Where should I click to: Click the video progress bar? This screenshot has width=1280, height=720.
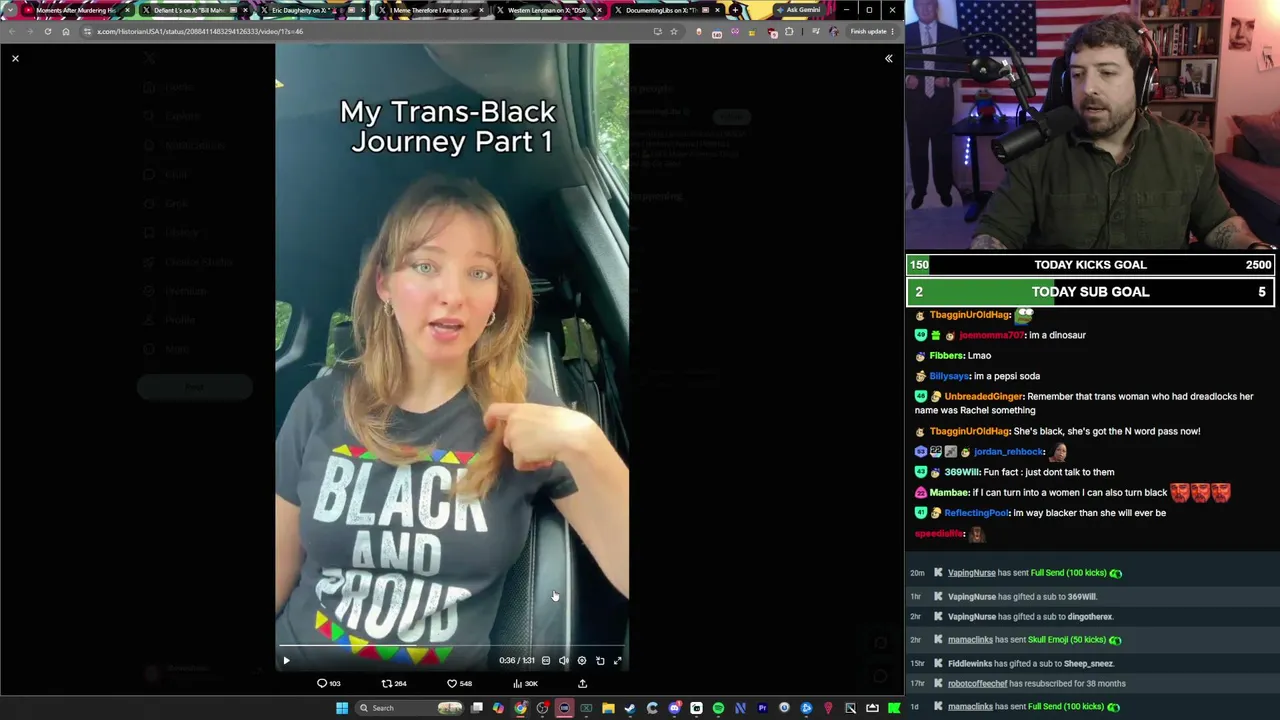(x=452, y=646)
